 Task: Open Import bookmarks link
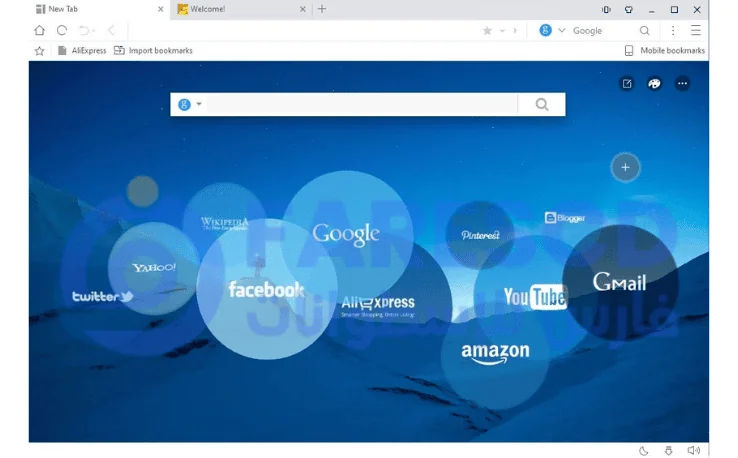[154, 50]
